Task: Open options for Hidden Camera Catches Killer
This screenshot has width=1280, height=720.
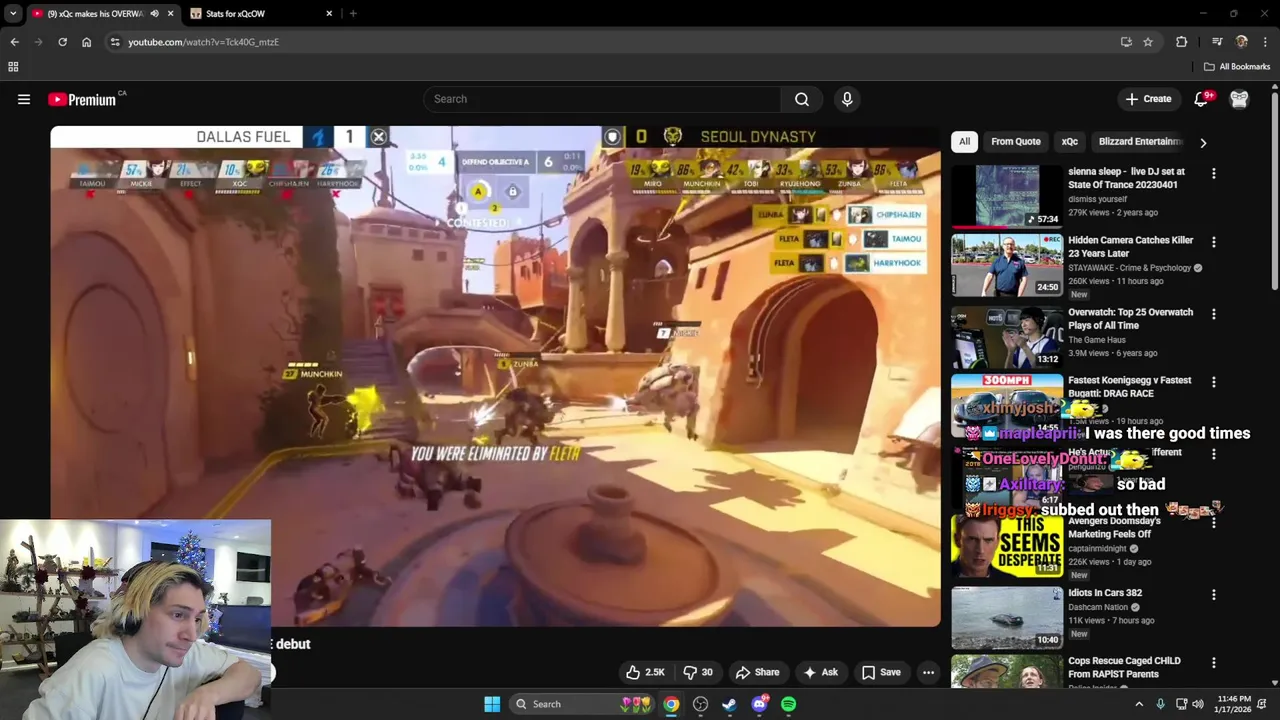Action: click(x=1214, y=242)
